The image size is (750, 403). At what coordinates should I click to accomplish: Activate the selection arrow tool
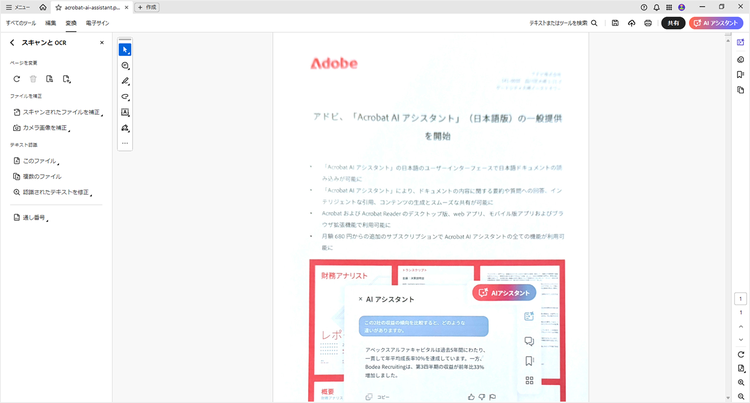(x=125, y=50)
